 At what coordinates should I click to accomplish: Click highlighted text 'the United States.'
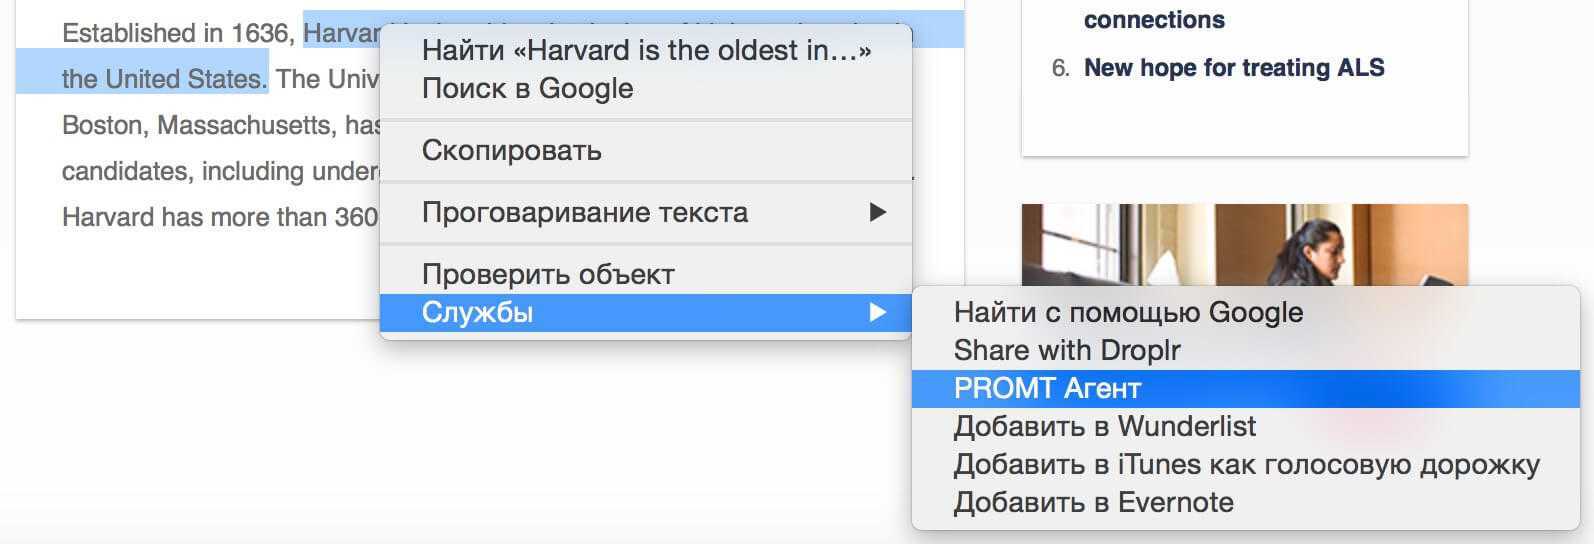pos(164,79)
